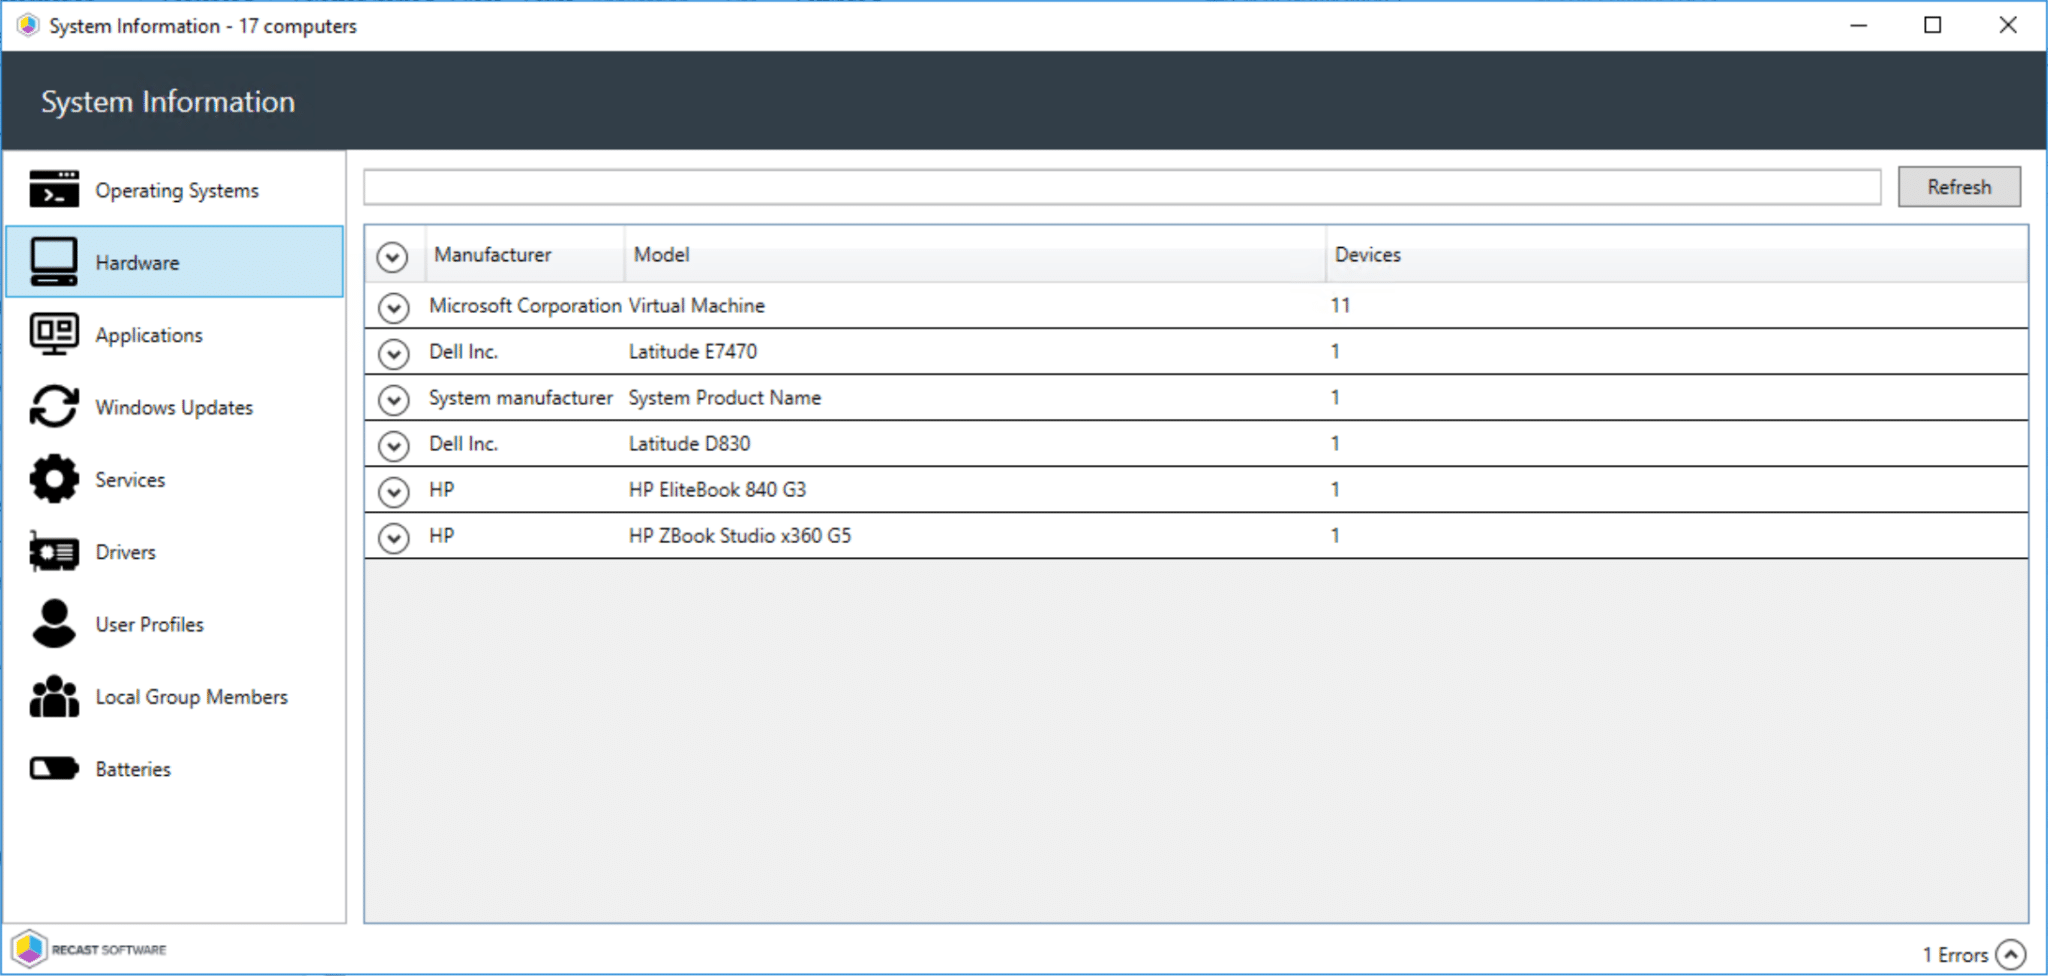The width and height of the screenshot is (2048, 976).
Task: Minimize the System Information window
Action: 1858,25
